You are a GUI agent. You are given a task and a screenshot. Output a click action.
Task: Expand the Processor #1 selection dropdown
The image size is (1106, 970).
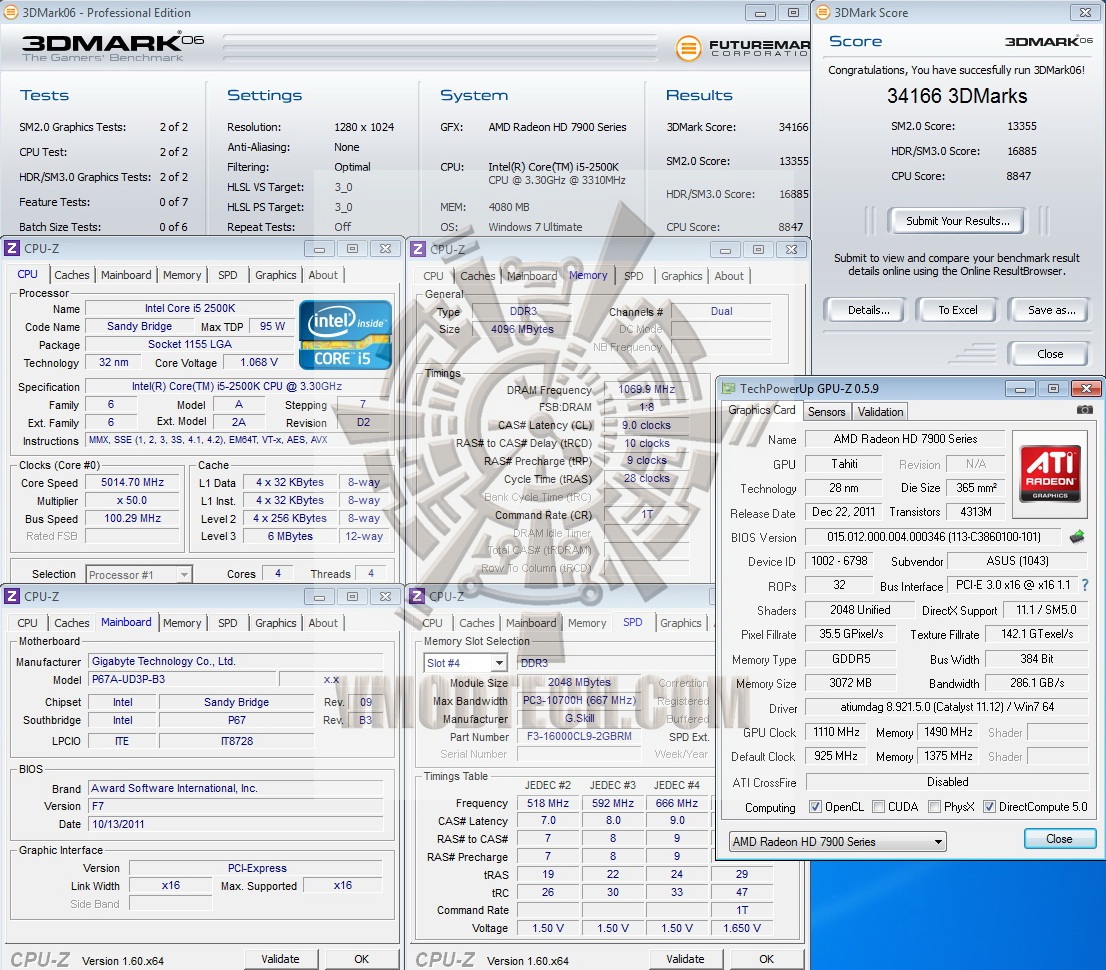(x=139, y=574)
